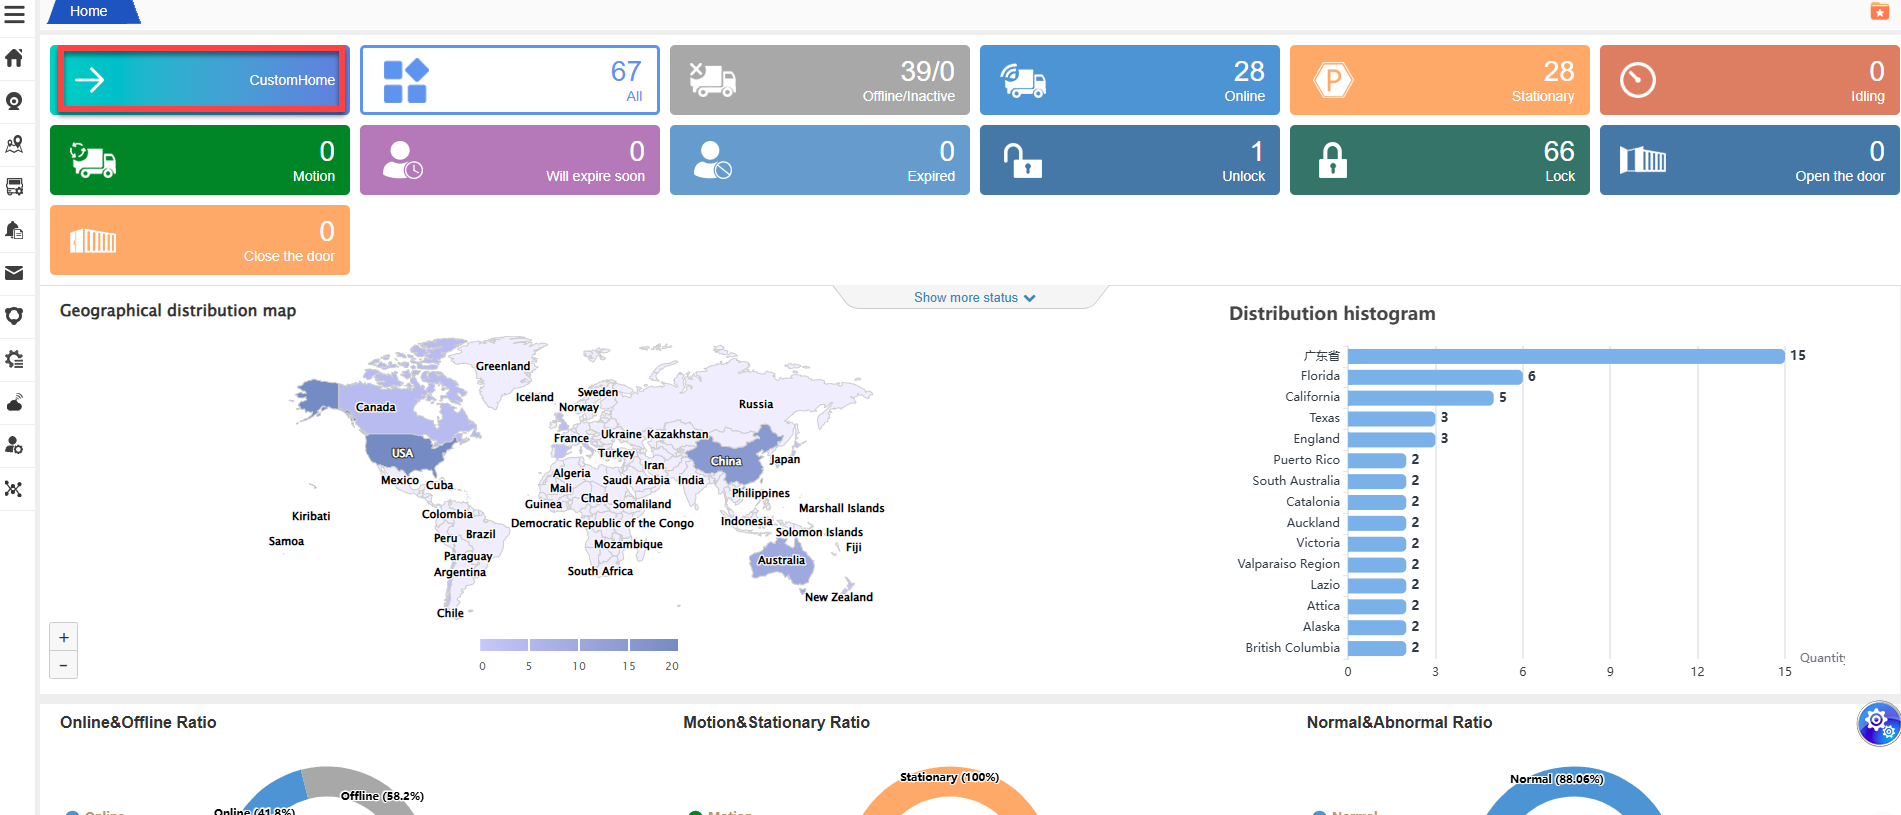Click the orange star icon at top right
The width and height of the screenshot is (1901, 815).
click(x=1879, y=11)
